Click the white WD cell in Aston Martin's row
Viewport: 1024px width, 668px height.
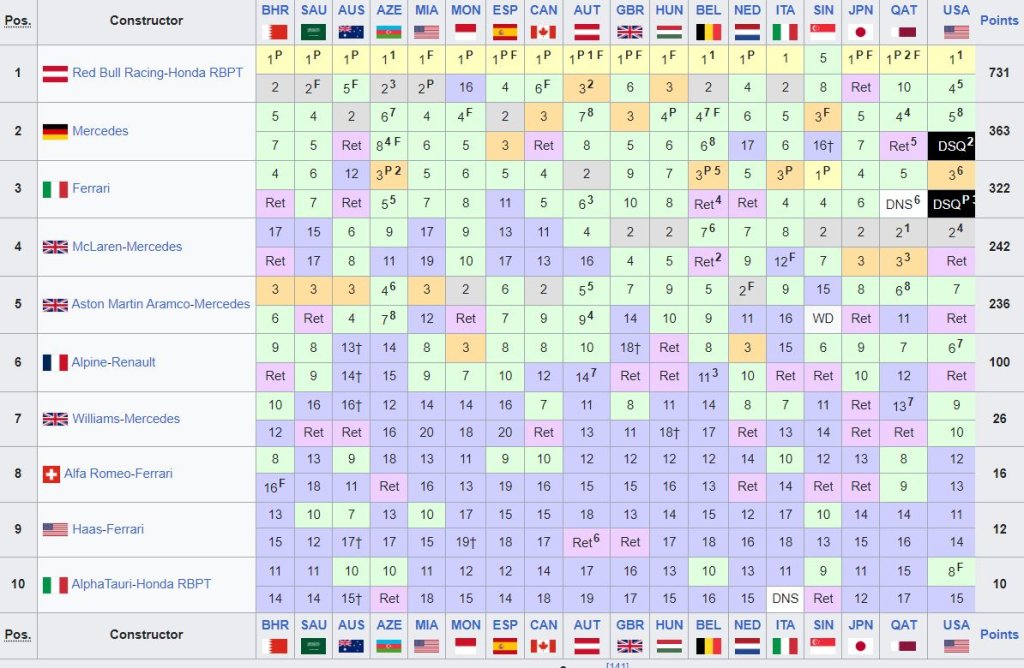click(823, 319)
